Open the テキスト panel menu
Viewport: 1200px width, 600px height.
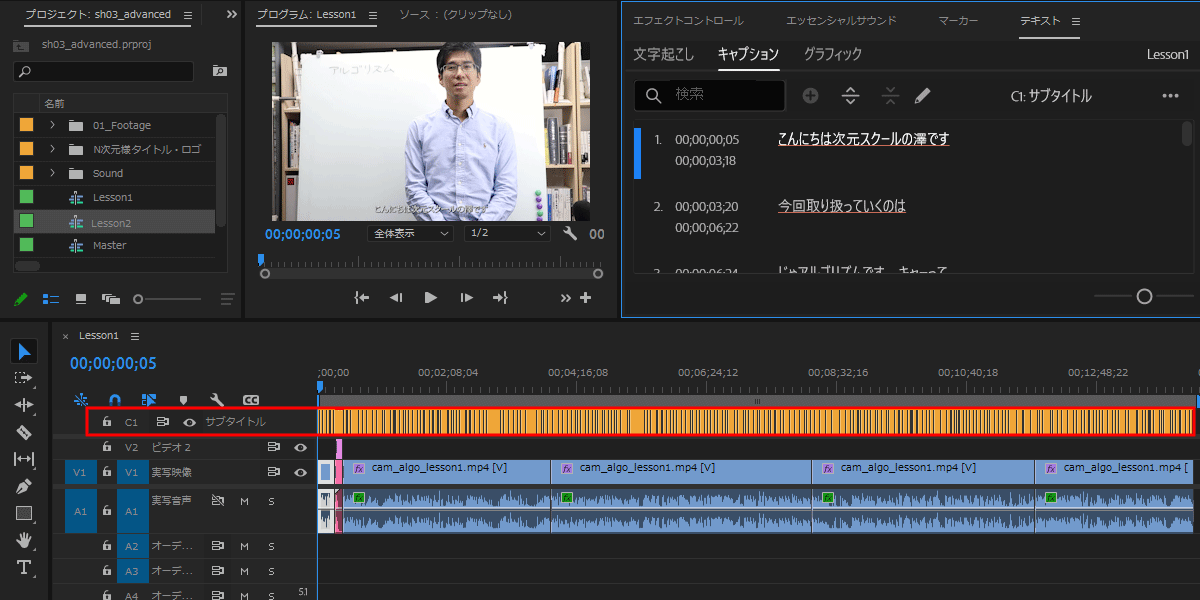(x=1076, y=21)
